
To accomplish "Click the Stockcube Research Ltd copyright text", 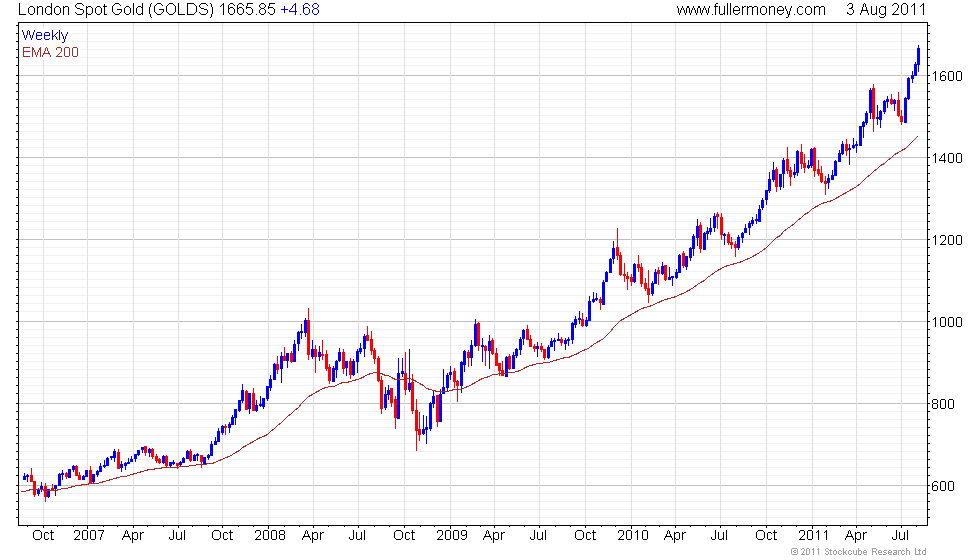I will [858, 552].
